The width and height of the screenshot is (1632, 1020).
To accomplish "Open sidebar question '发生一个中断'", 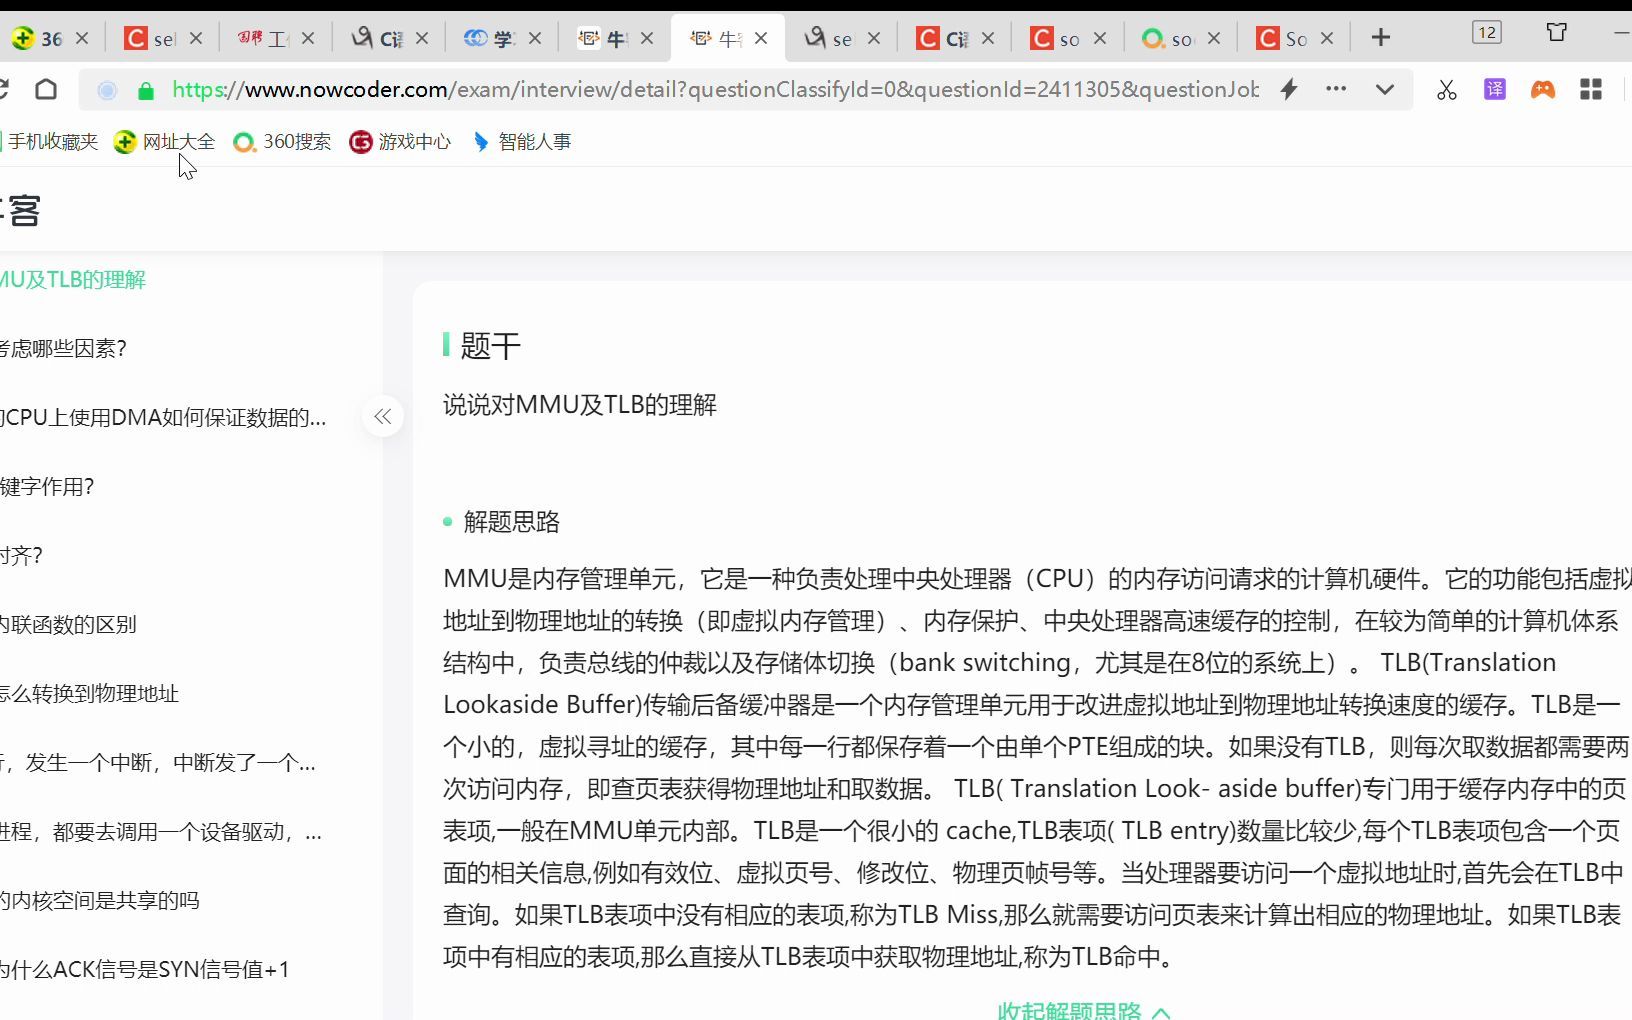I will (158, 763).
